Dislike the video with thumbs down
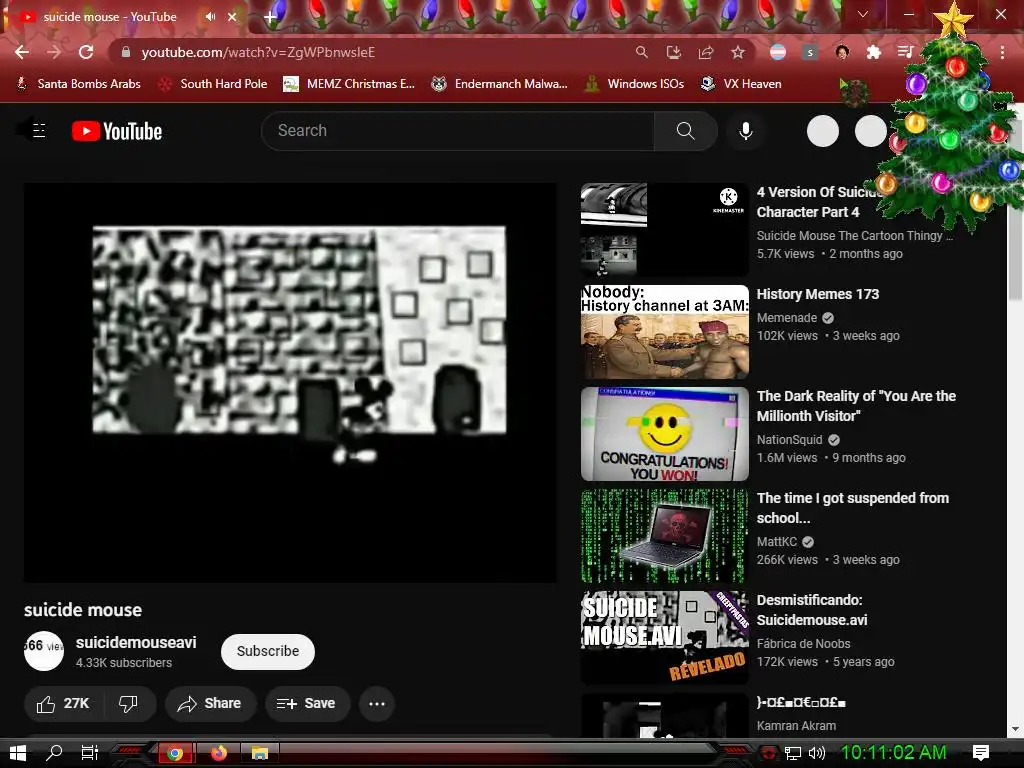 coord(128,703)
